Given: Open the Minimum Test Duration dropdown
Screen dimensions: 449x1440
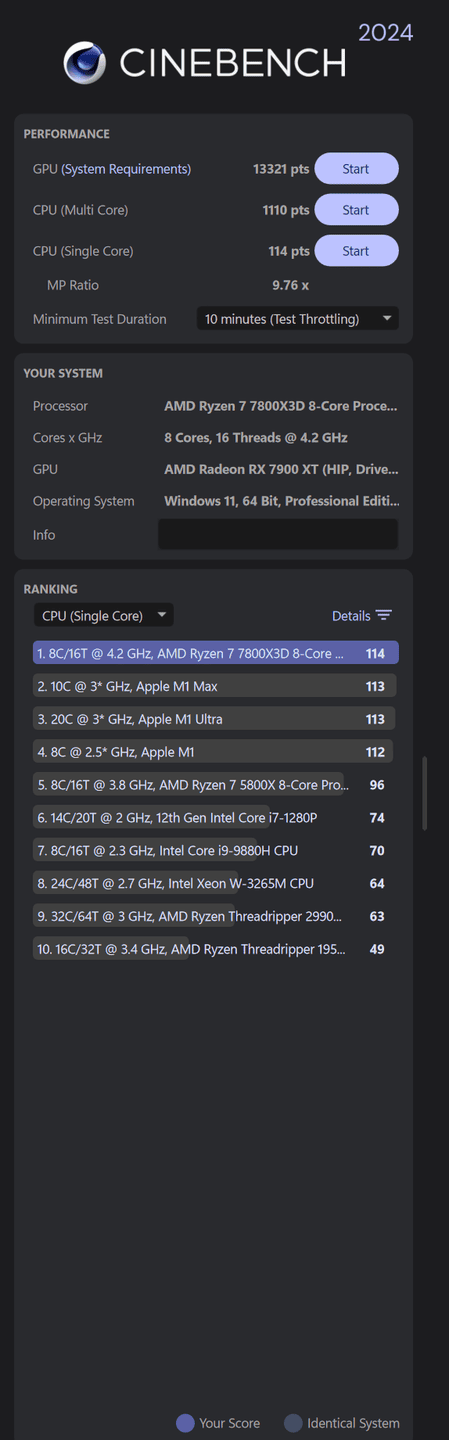Looking at the screenshot, I should coord(297,319).
